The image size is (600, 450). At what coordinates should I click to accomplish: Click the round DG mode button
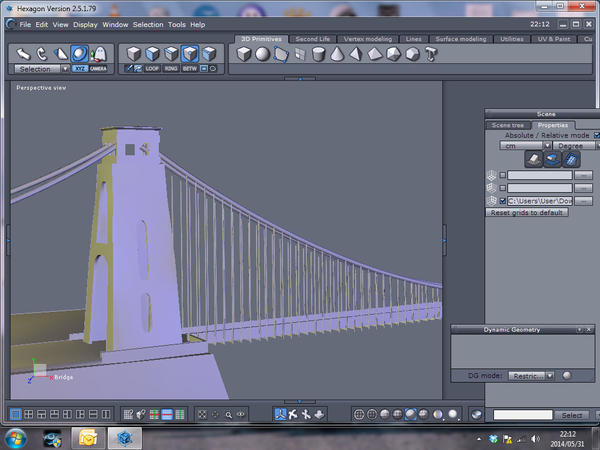[x=567, y=375]
